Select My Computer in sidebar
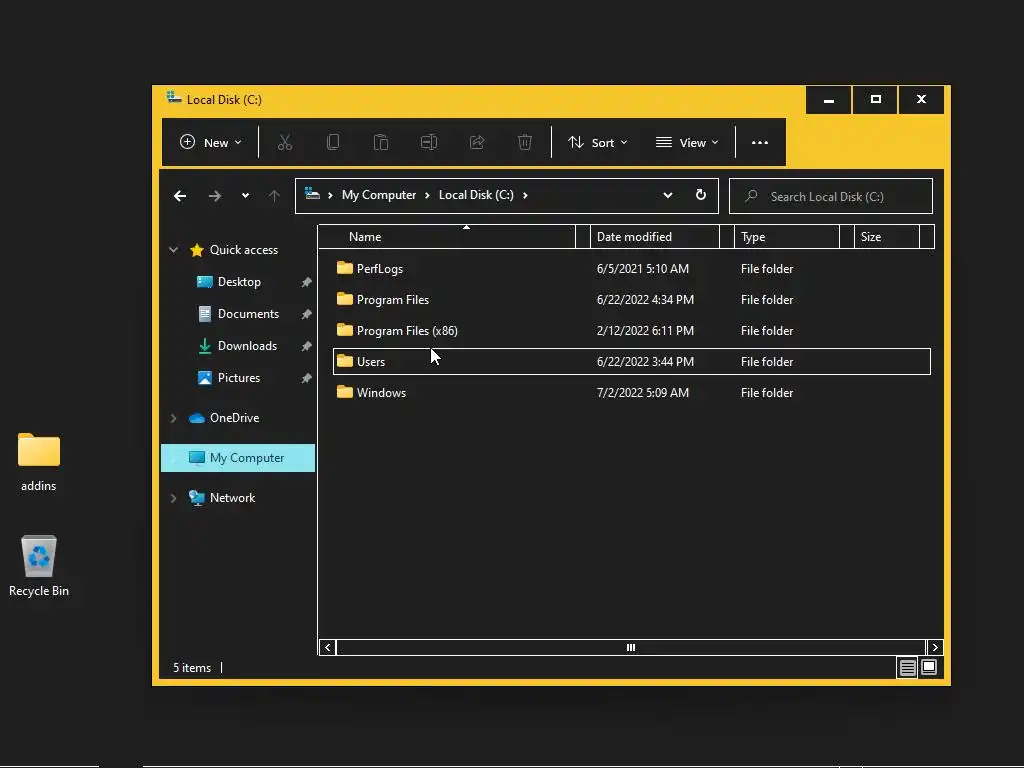This screenshot has height=768, width=1024. click(238, 458)
